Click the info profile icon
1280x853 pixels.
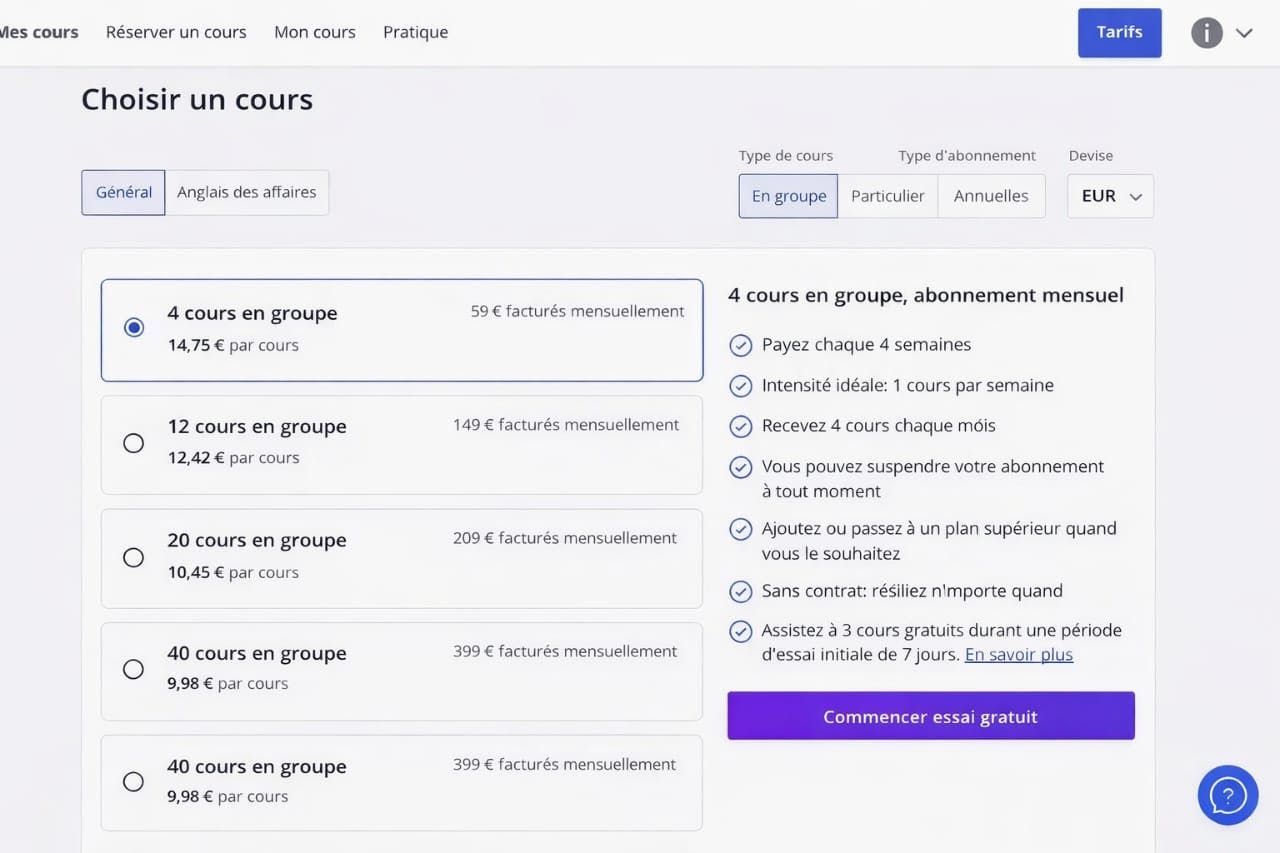pyautogui.click(x=1206, y=33)
